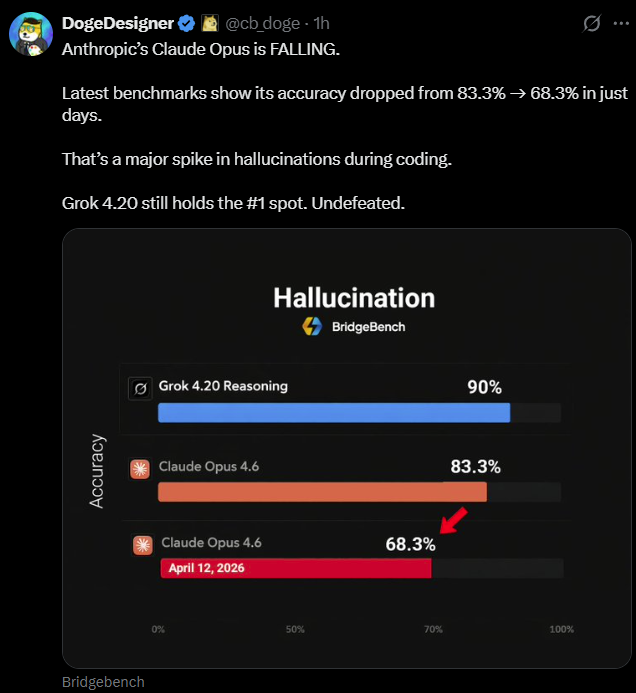Screen dimensions: 636x693
Task: Click the orange 83.3% accuracy bar
Action: coord(323,492)
